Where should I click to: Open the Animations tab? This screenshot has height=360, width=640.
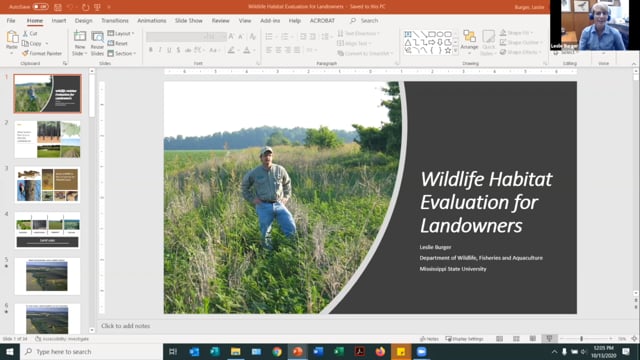pyautogui.click(x=151, y=20)
